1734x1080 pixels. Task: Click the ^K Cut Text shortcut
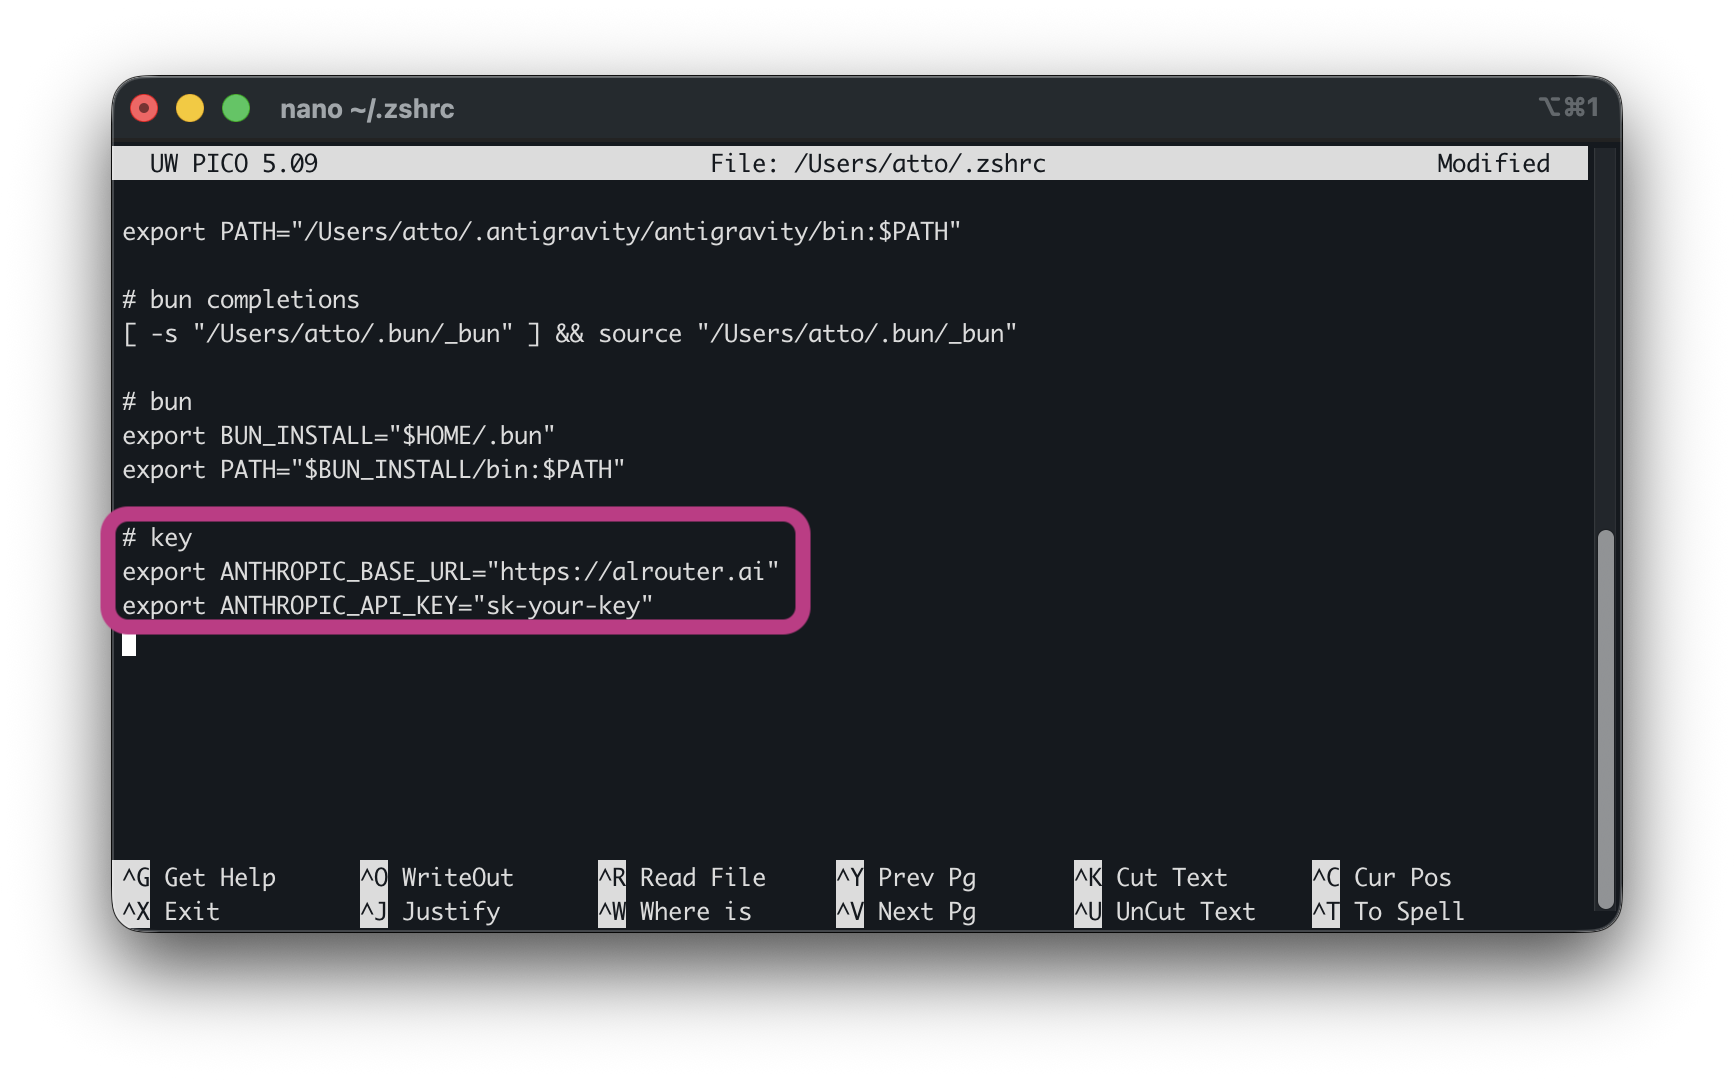(x=1151, y=877)
